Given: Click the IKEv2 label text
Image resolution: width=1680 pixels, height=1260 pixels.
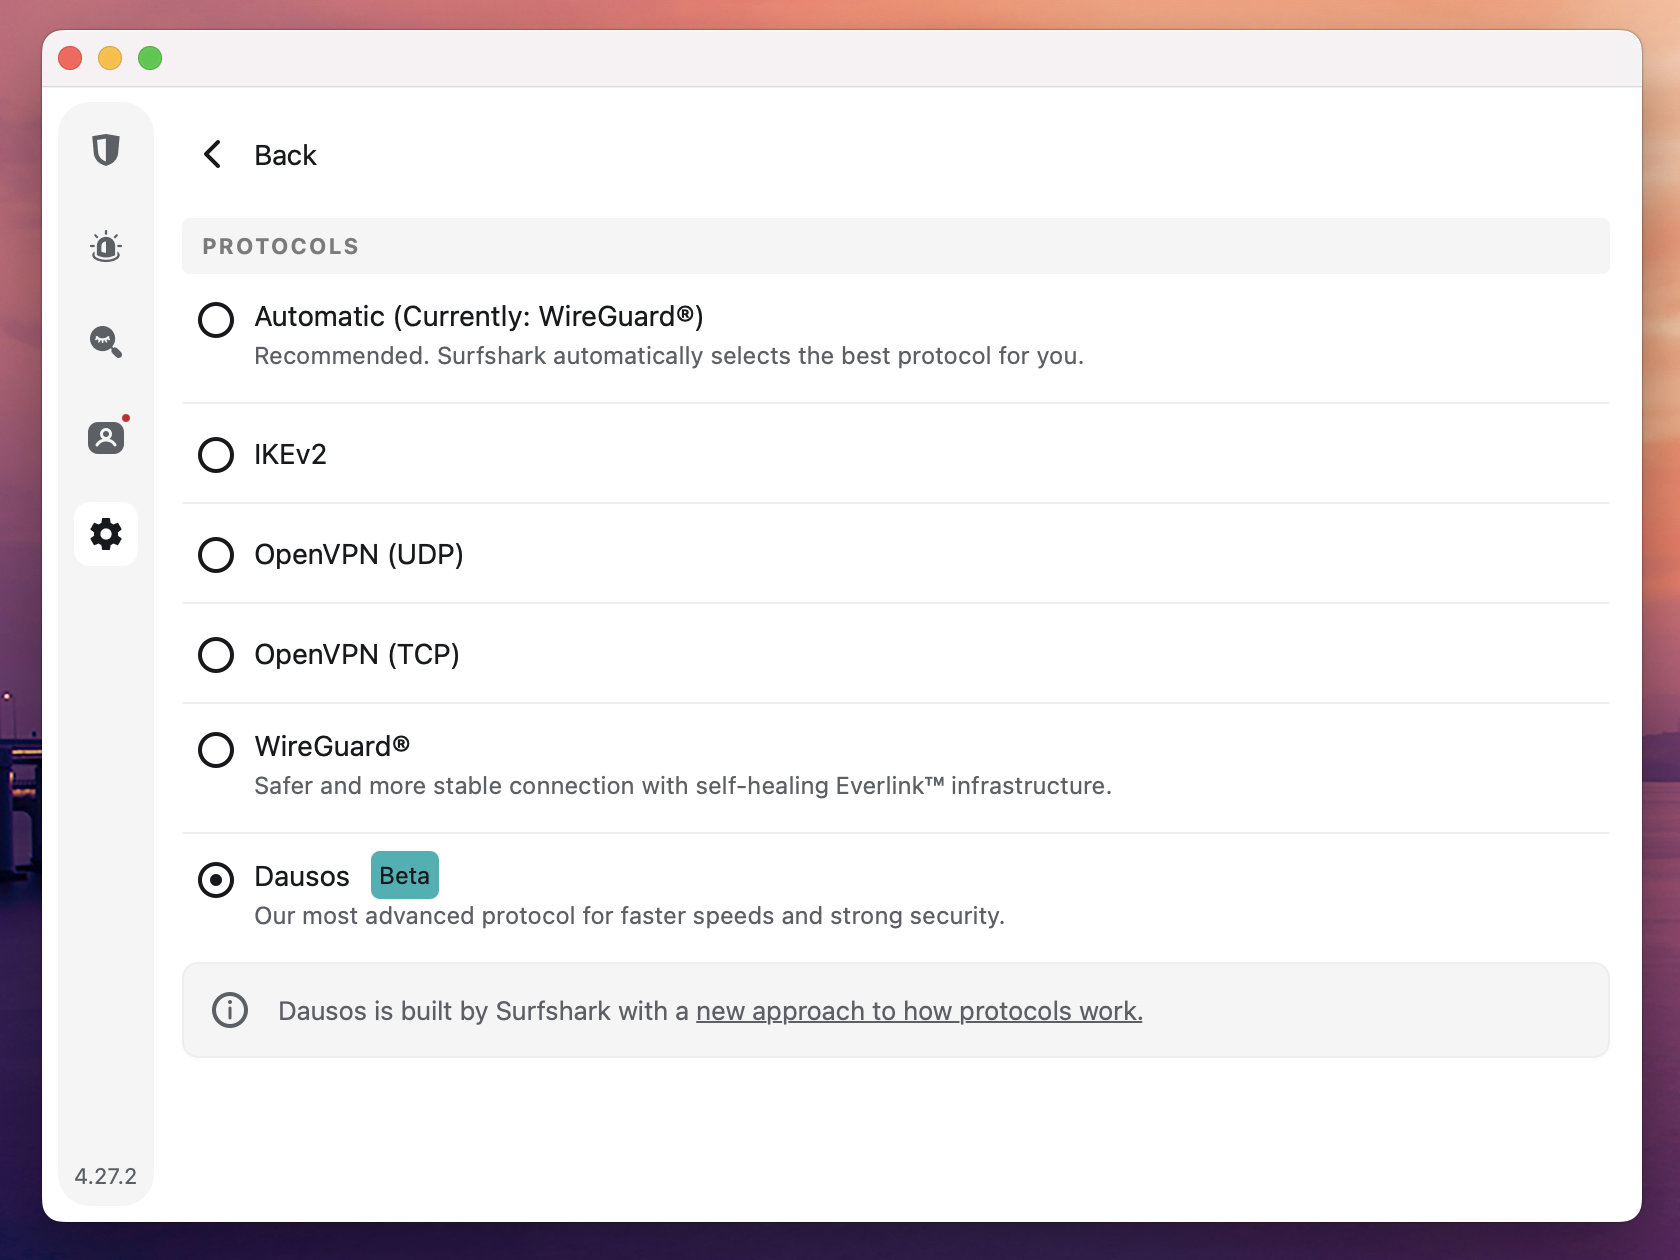Looking at the screenshot, I should (x=290, y=455).
